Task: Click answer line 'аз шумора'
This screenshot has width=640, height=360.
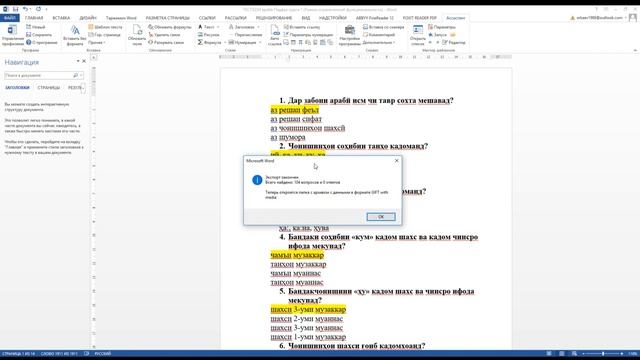Action: pyautogui.click(x=288, y=137)
